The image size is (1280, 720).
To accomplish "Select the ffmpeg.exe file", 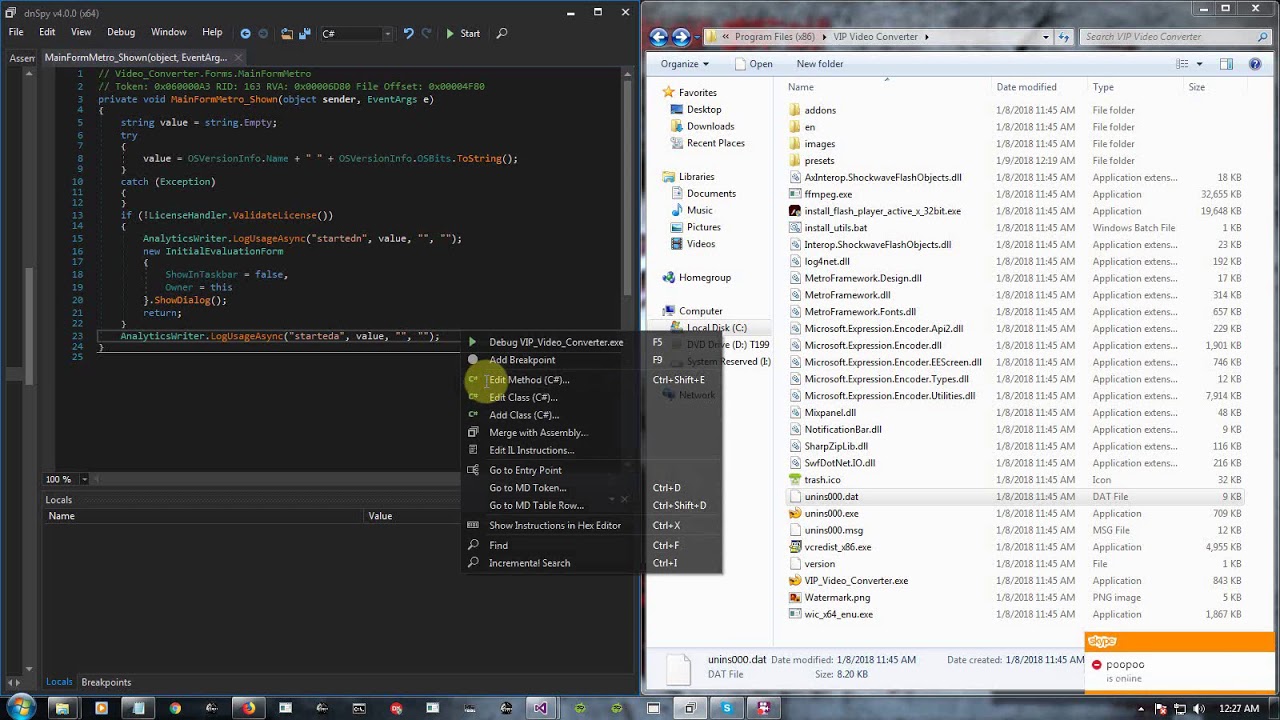I will click(828, 195).
